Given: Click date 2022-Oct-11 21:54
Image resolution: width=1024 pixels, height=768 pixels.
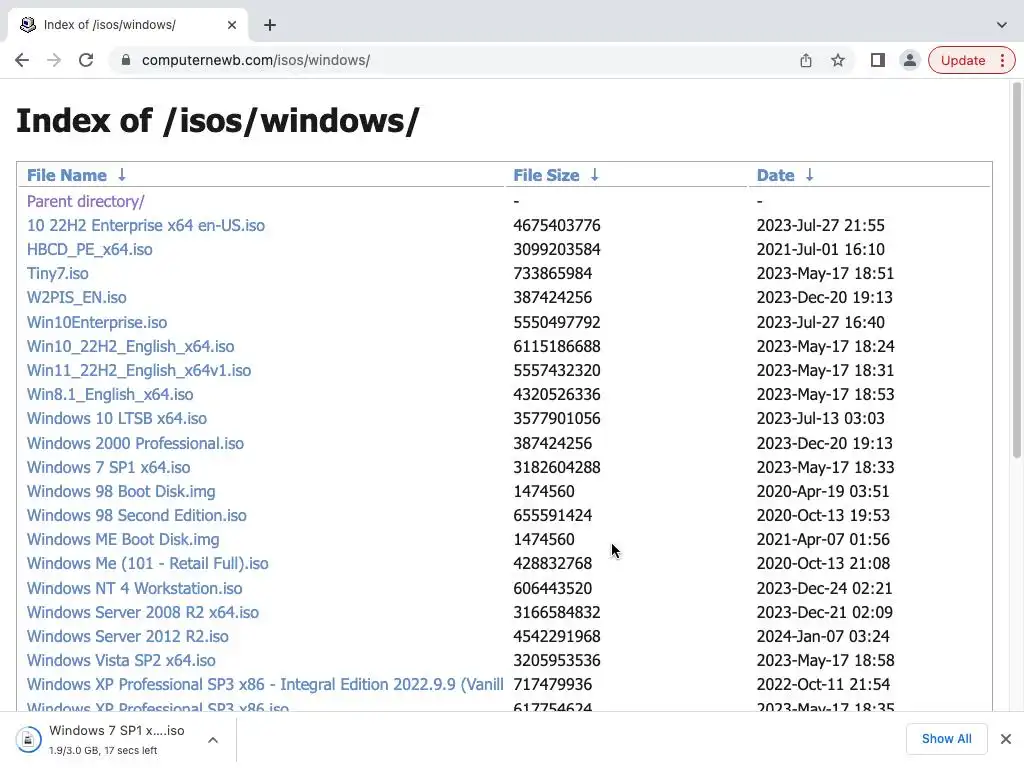Looking at the screenshot, I should 823,684.
